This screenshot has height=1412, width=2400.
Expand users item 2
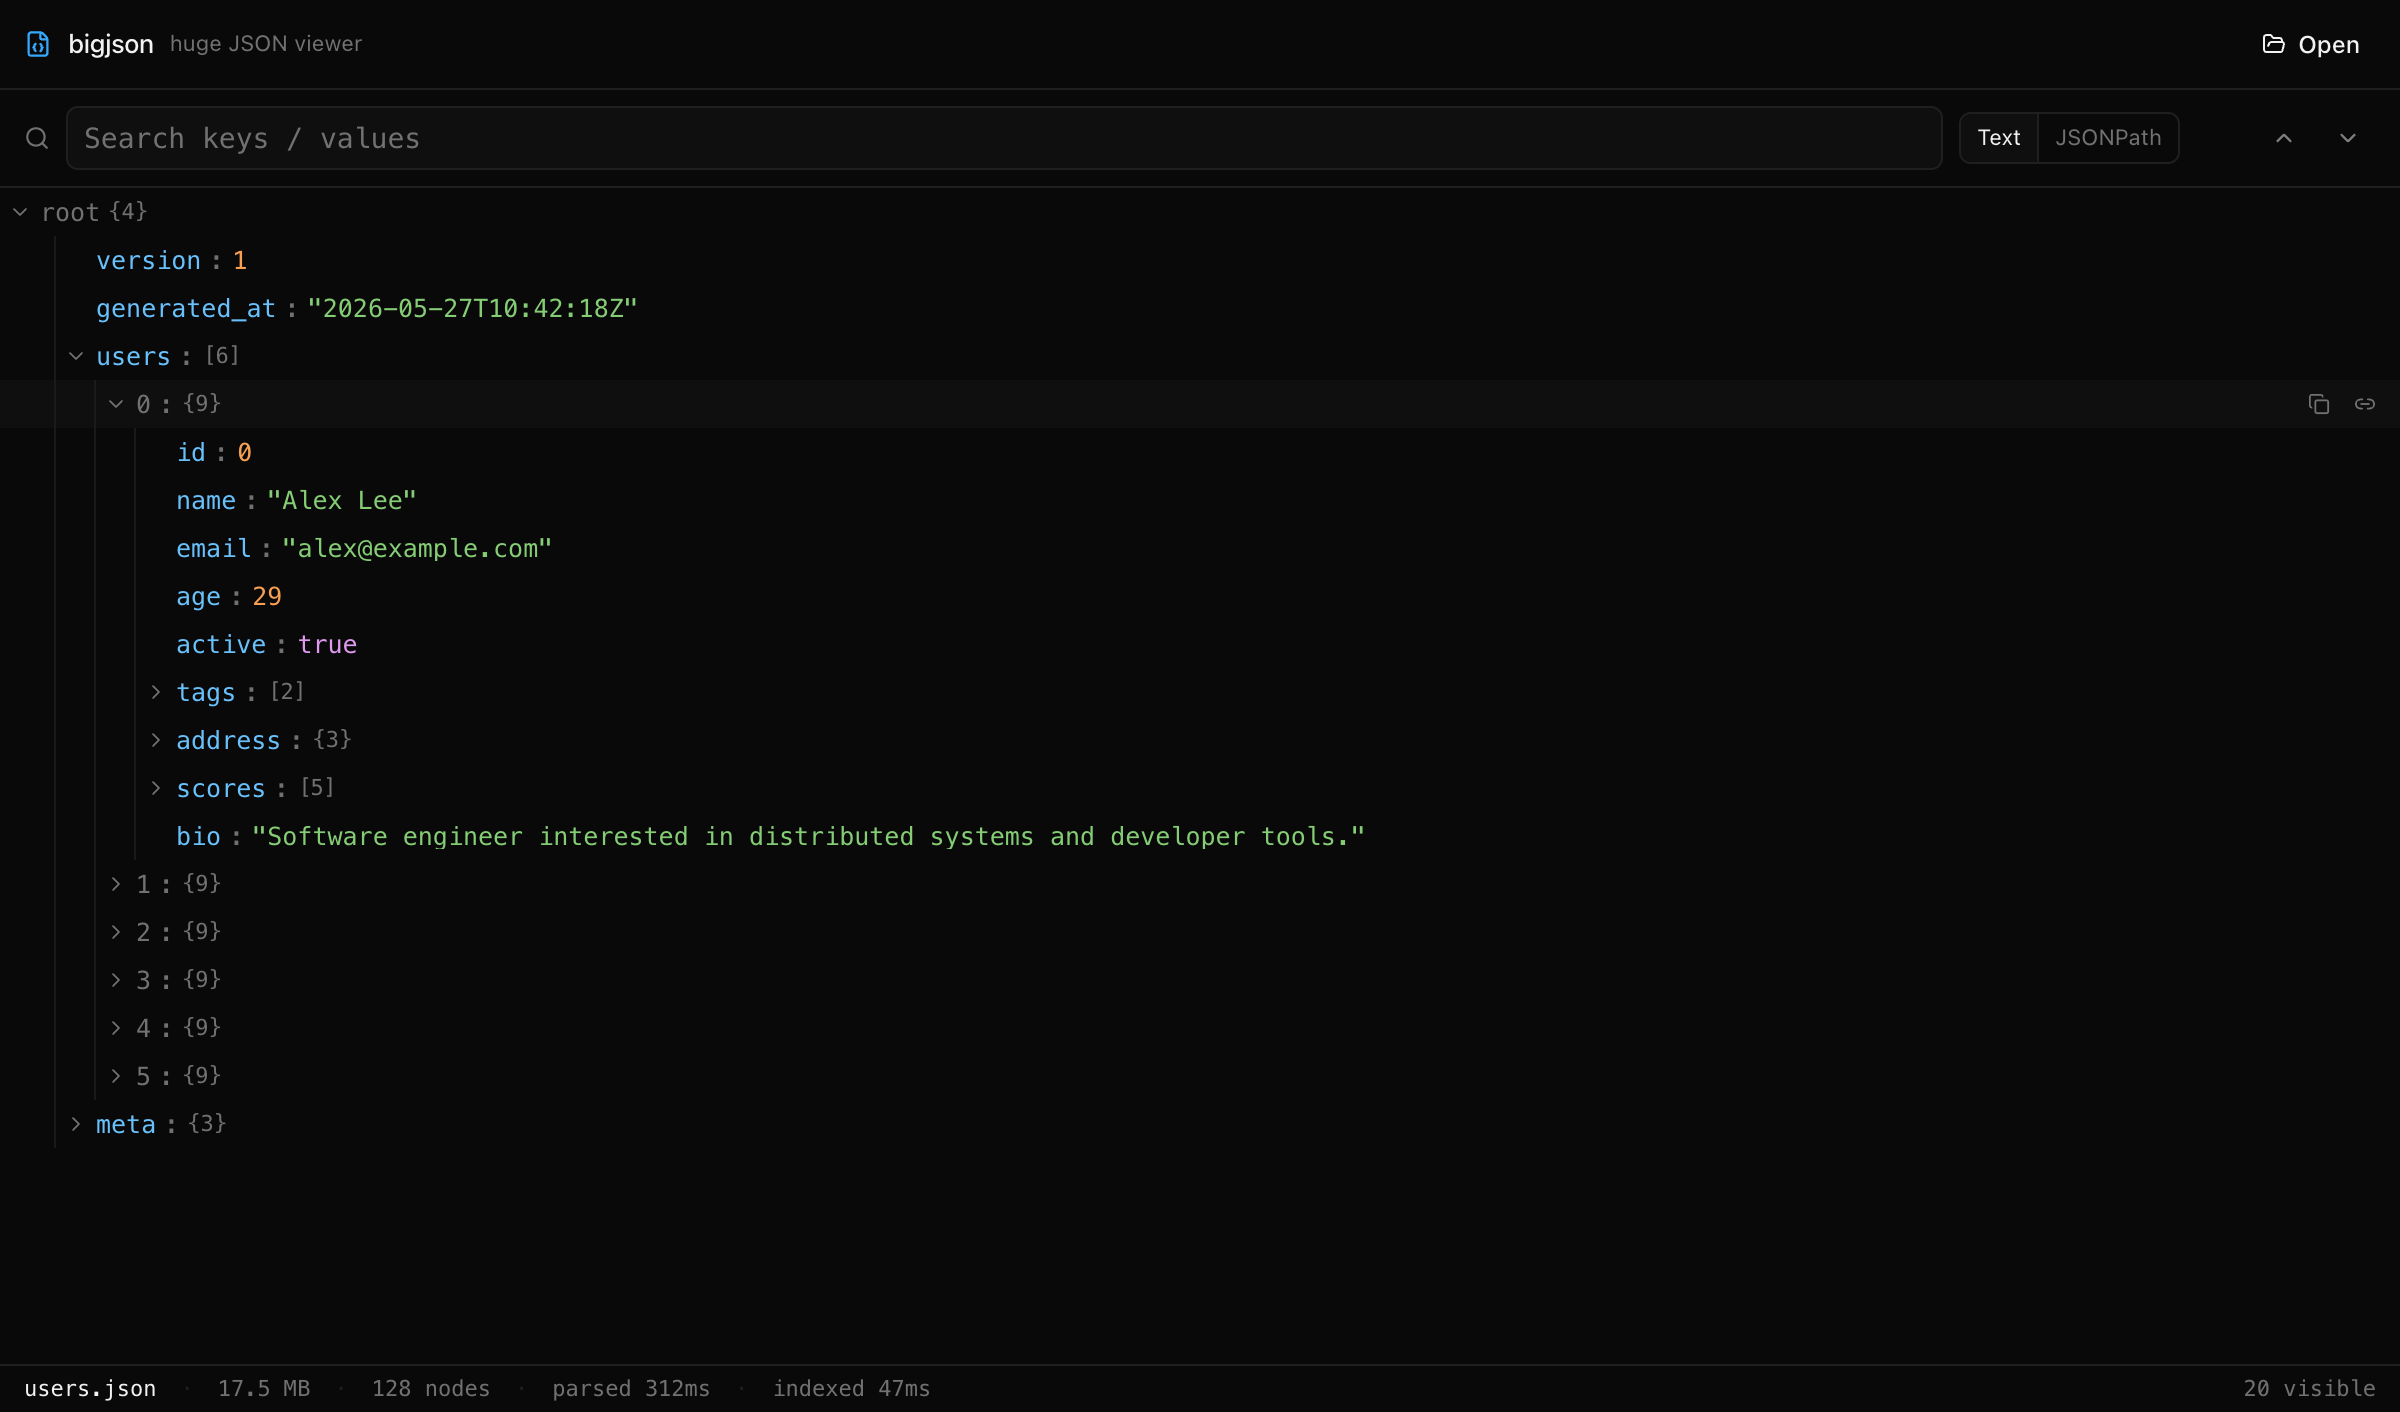click(x=116, y=932)
